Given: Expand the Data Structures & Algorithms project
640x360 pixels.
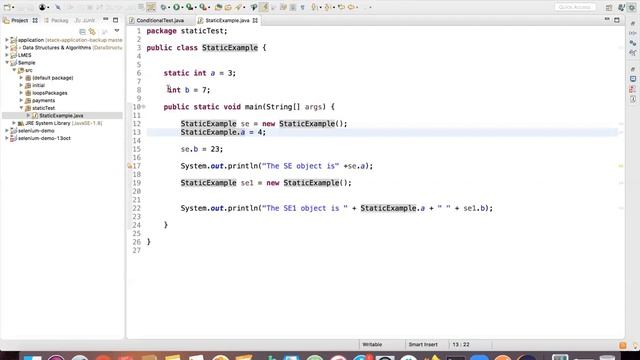Looking at the screenshot, I should (7, 47).
